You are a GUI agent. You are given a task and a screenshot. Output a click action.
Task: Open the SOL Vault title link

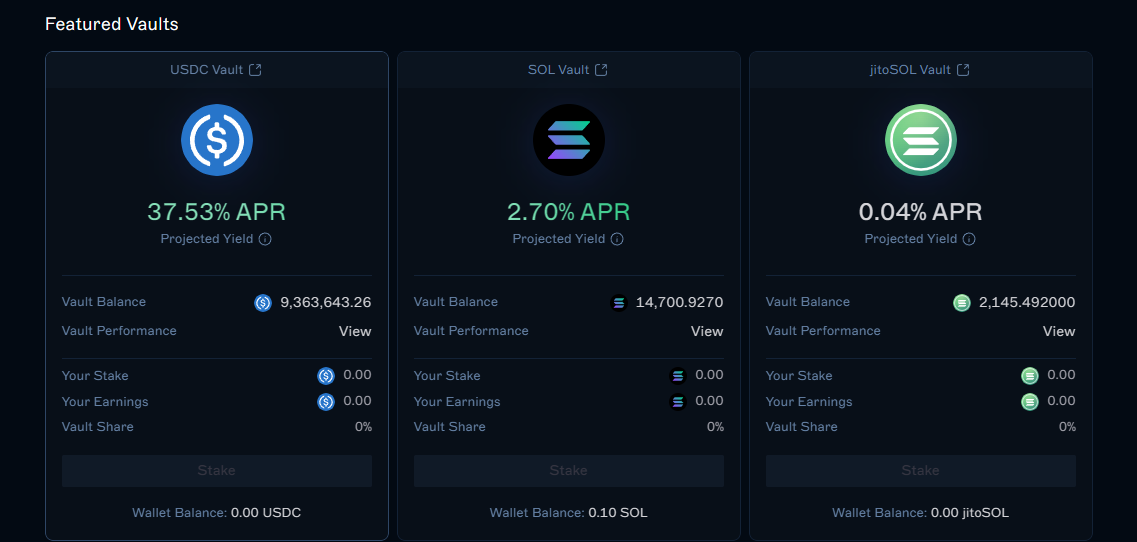[x=558, y=70]
